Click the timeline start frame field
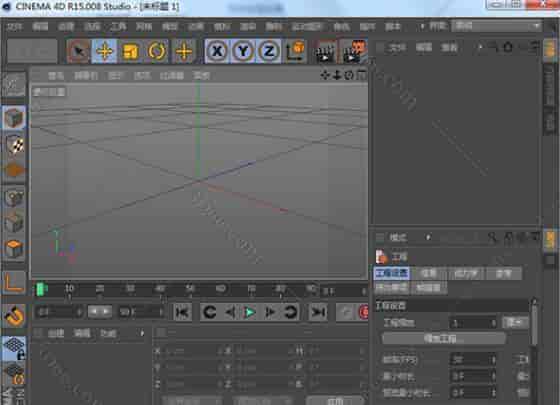Image resolution: width=560 pixels, height=405 pixels. tap(59, 312)
